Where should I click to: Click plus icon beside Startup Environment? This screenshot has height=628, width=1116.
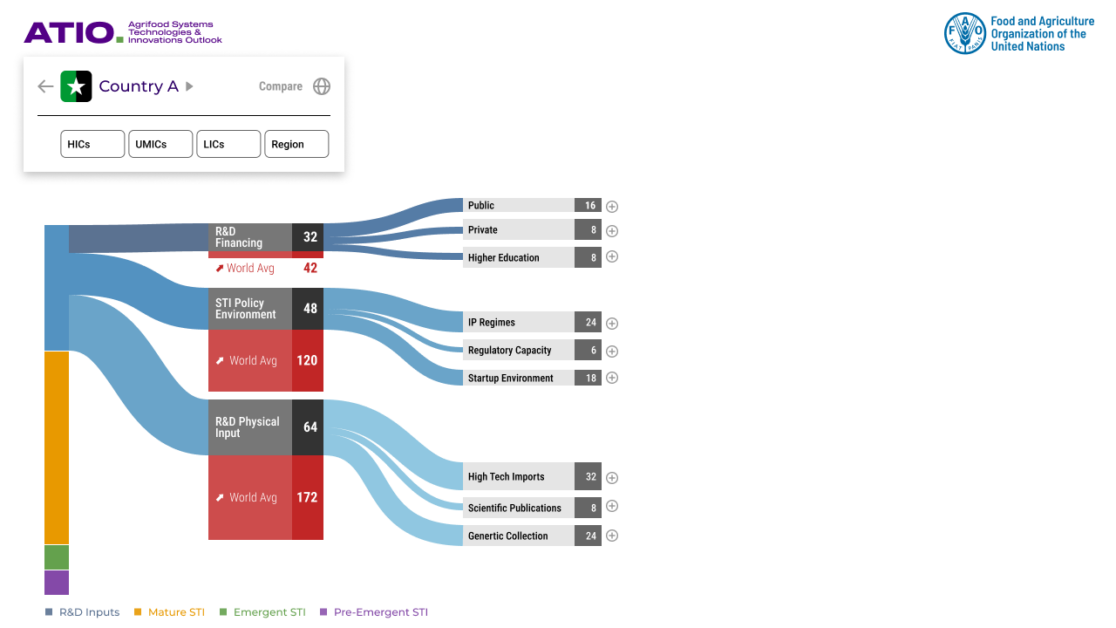click(612, 378)
